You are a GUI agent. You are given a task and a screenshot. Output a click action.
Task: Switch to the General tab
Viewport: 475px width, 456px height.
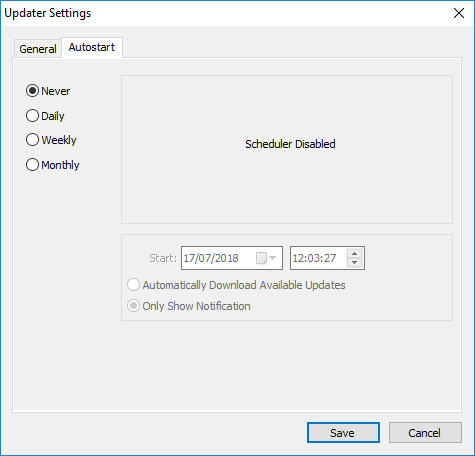38,49
